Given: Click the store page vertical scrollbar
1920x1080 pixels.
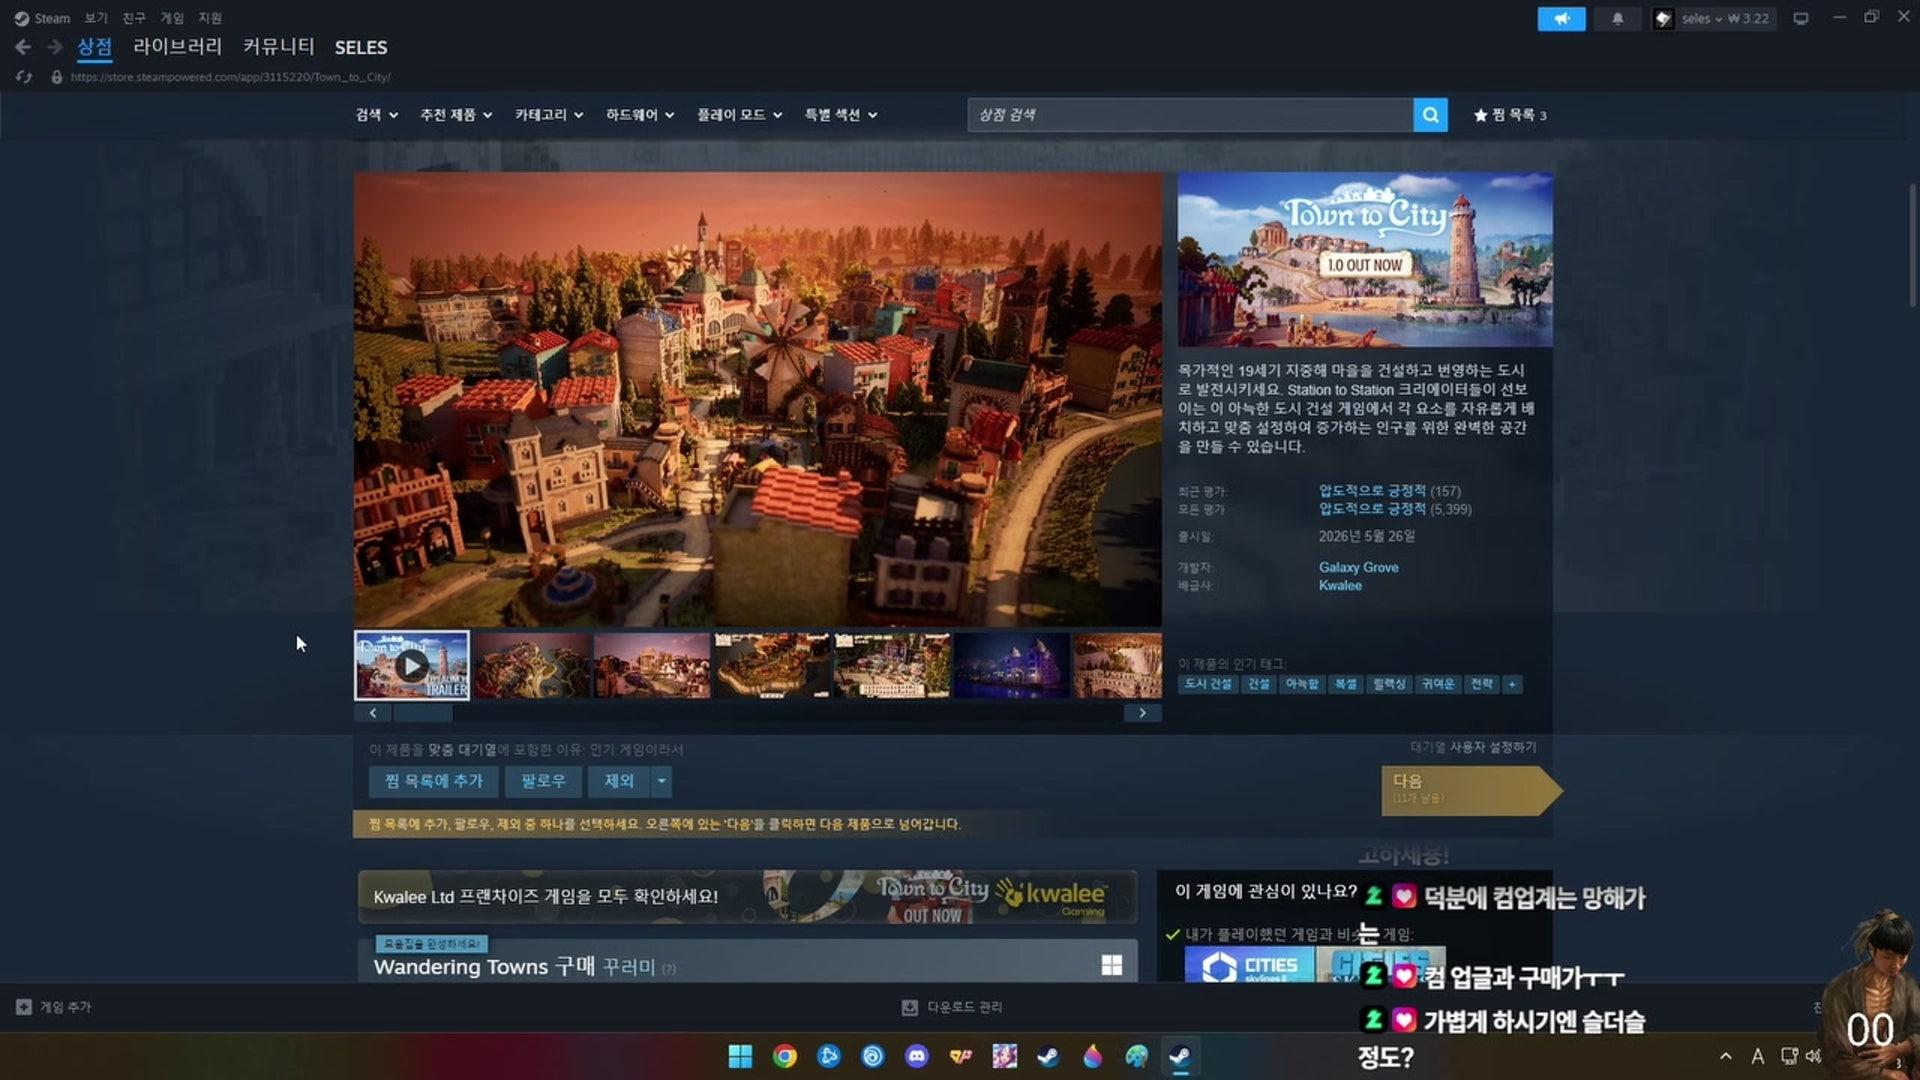Looking at the screenshot, I should pos(1912,245).
